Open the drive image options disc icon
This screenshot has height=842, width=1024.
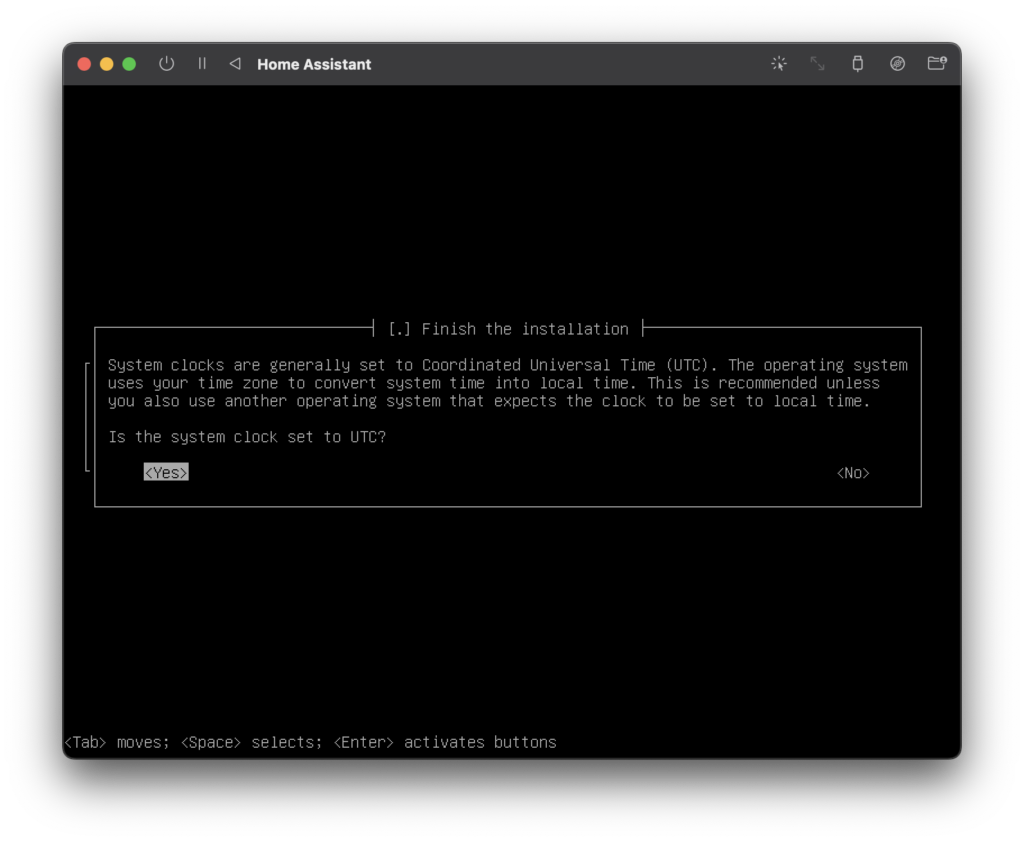(897, 63)
